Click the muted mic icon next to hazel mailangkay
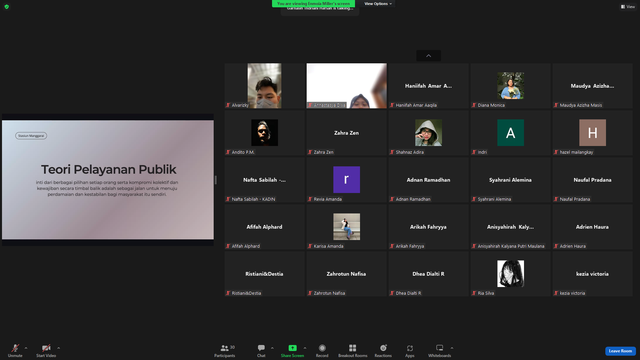This screenshot has width=640, height=360. 556,152
